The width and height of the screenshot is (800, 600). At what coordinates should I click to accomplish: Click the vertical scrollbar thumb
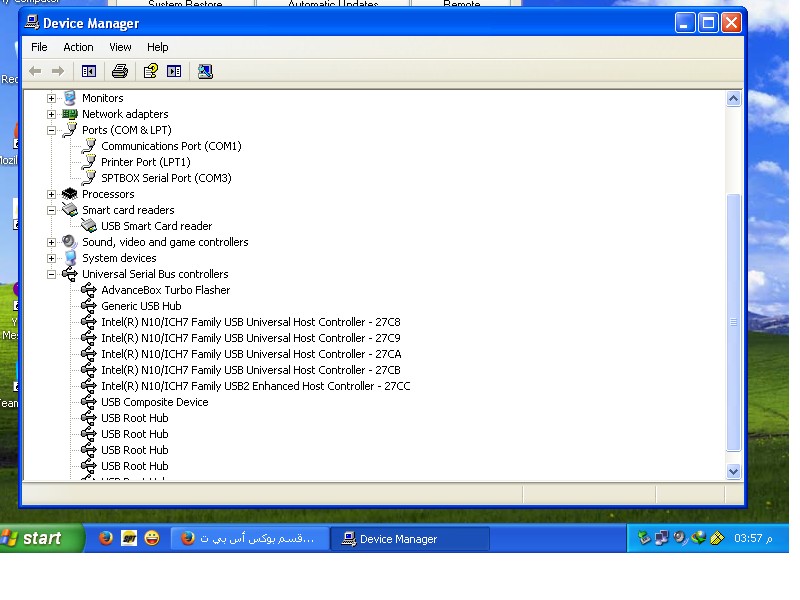pyautogui.click(x=734, y=322)
